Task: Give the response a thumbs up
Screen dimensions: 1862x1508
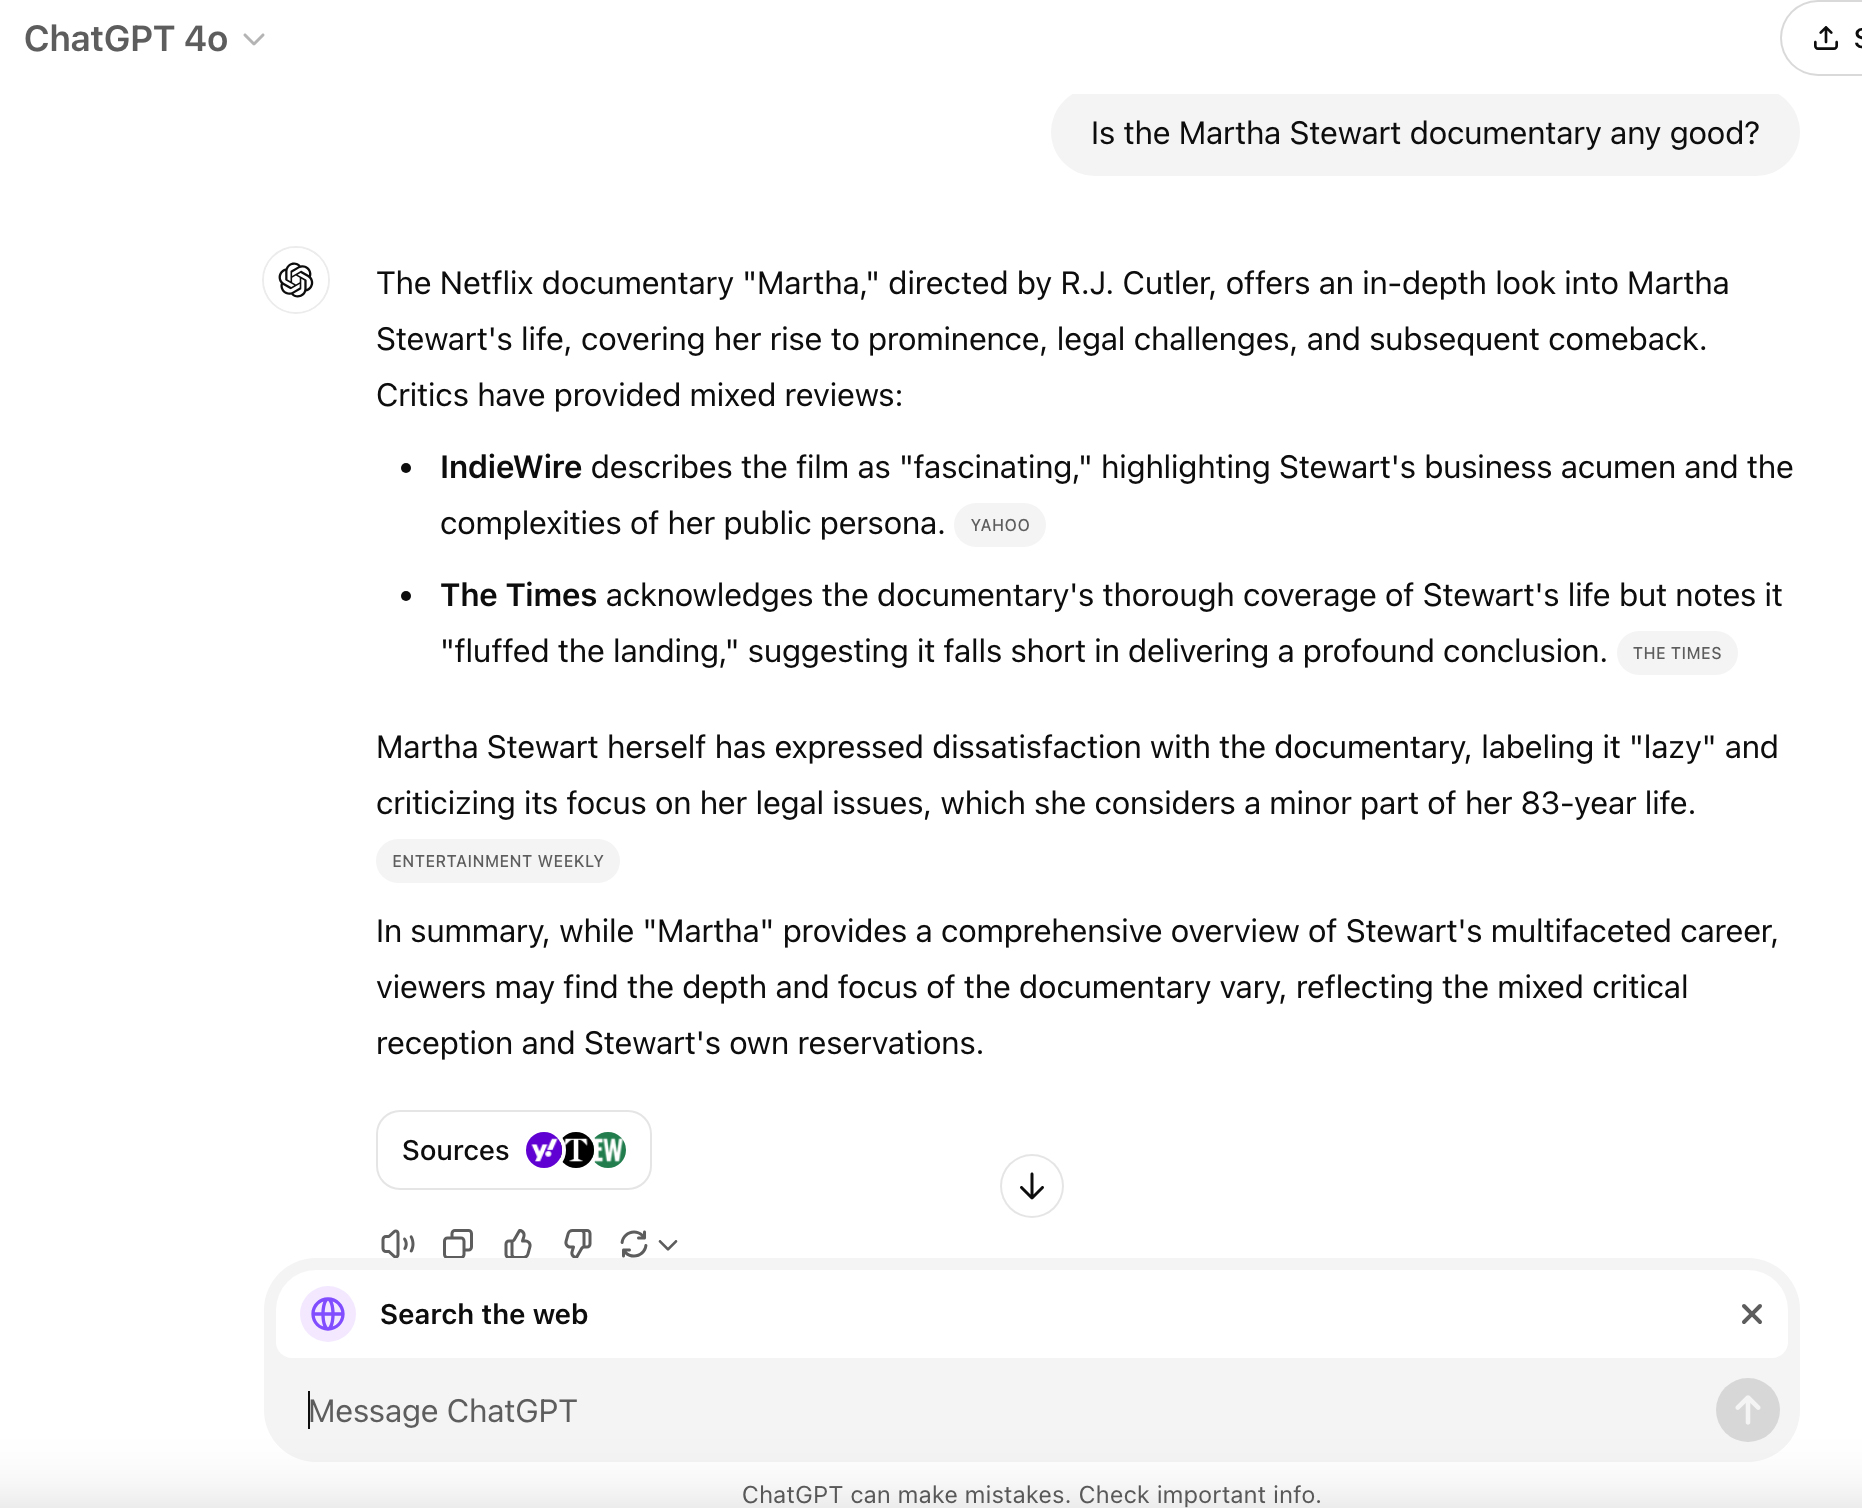Action: [518, 1244]
